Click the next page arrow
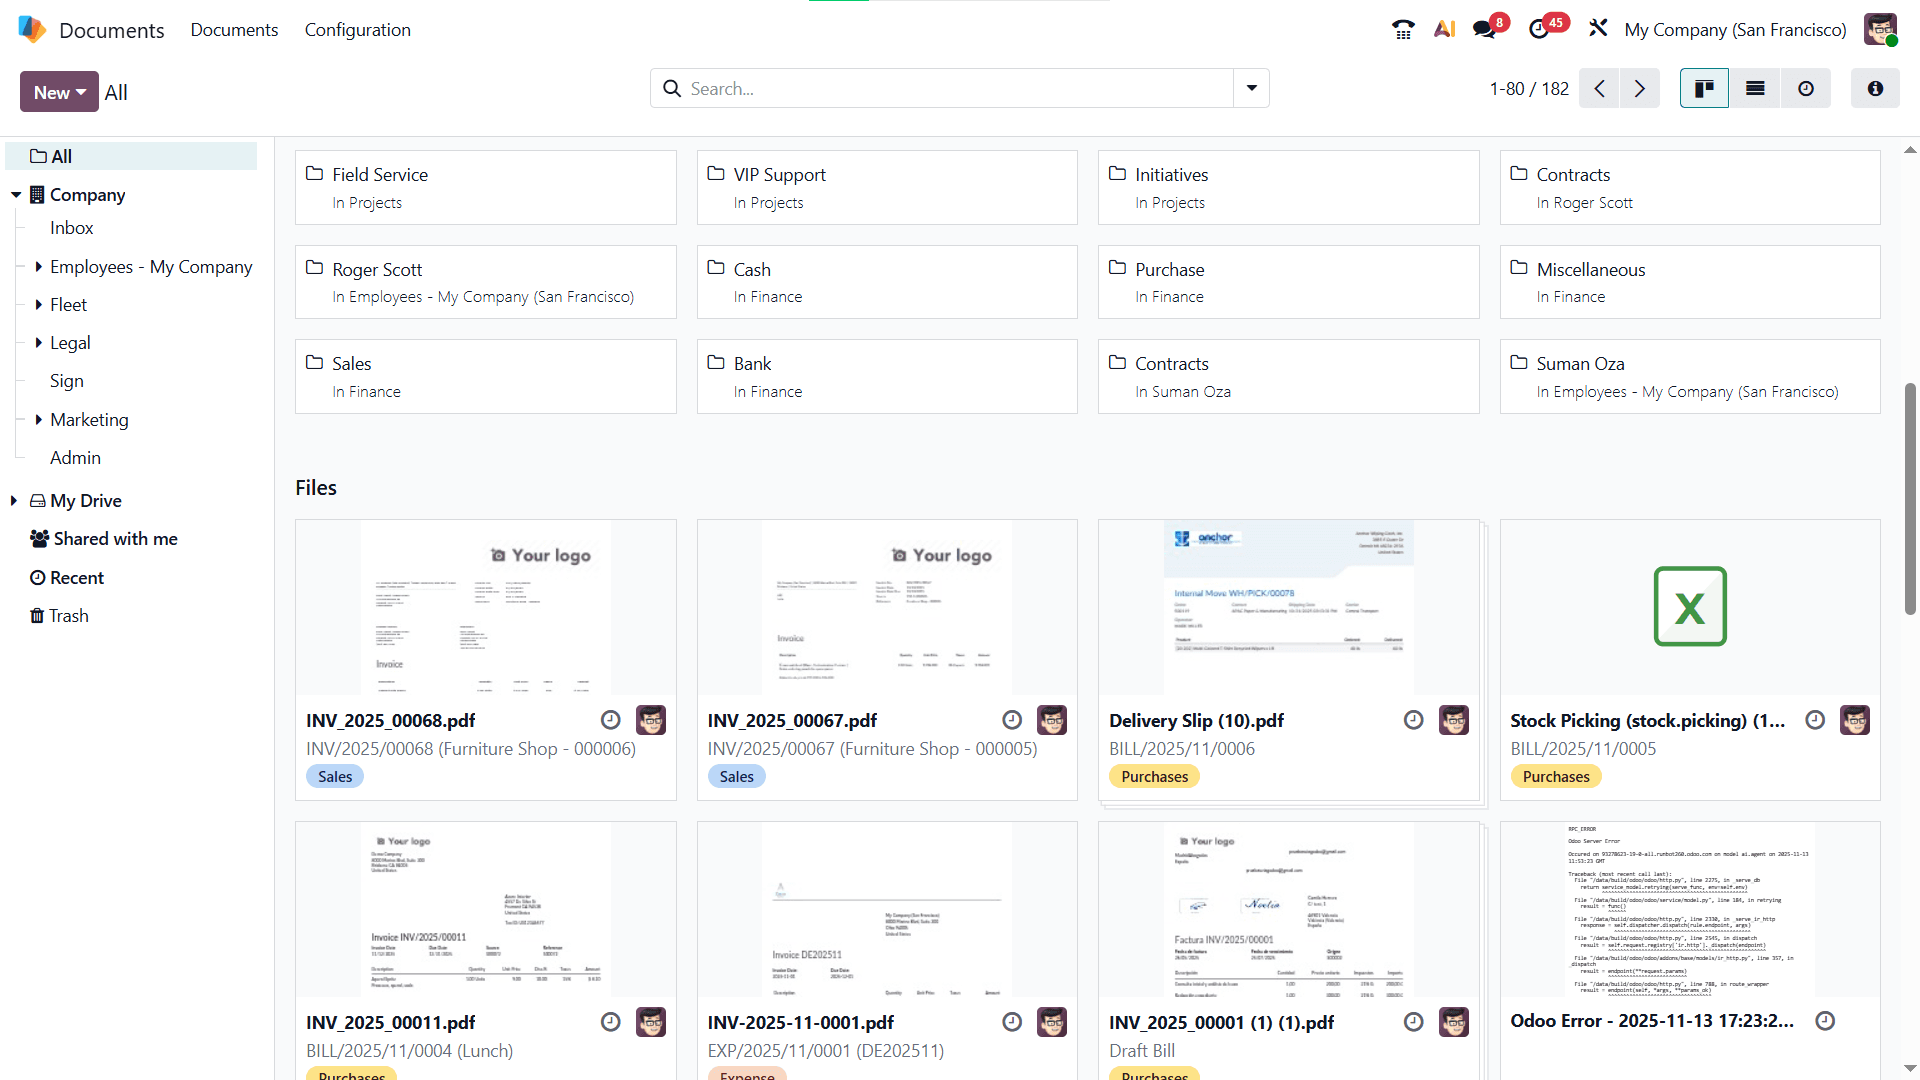Image resolution: width=1920 pixels, height=1080 pixels. pos(1639,88)
